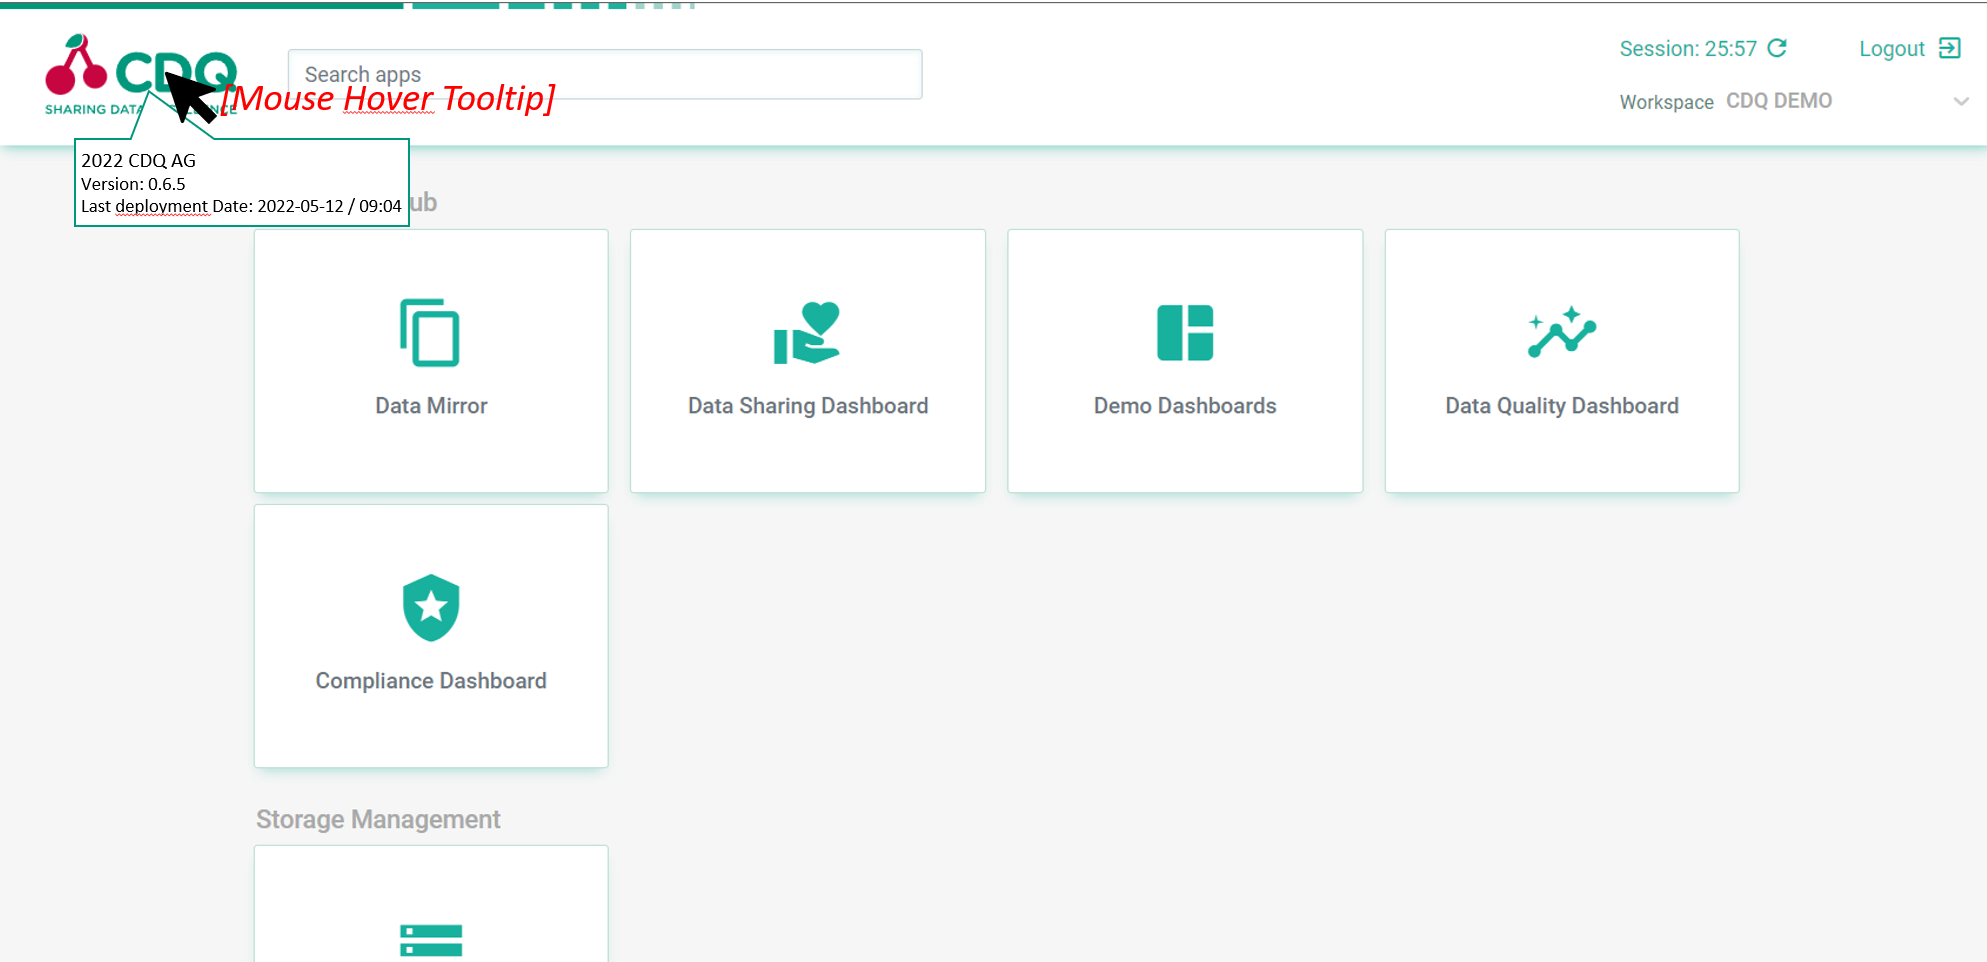This screenshot has width=1987, height=962.
Task: Focus the Search apps field
Action: [x=604, y=74]
